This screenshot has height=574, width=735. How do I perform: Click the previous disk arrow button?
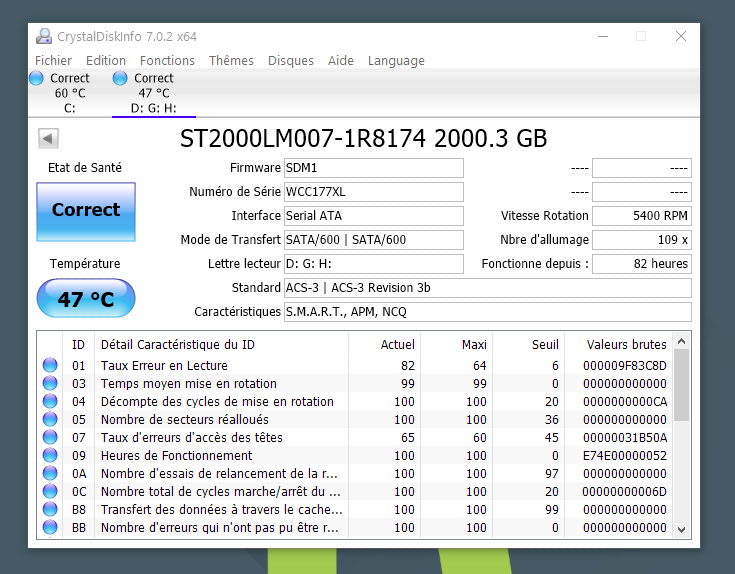pyautogui.click(x=48, y=138)
